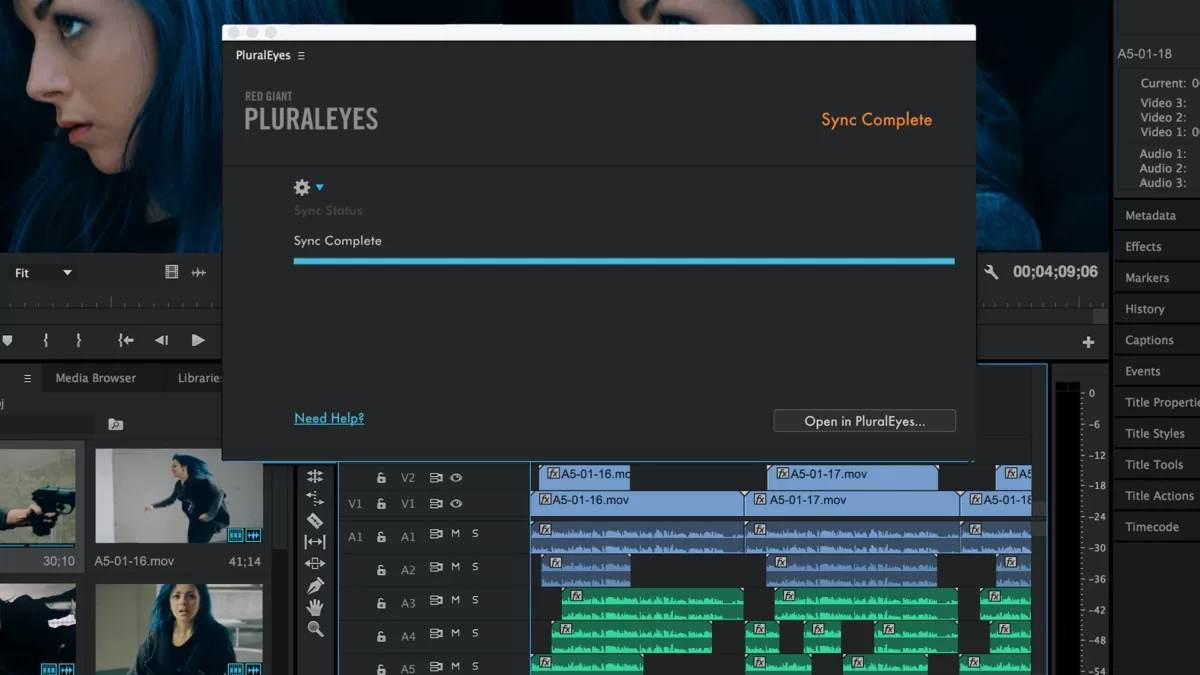This screenshot has width=1200, height=675.
Task: Toggle lock on track V1
Action: pos(381,504)
